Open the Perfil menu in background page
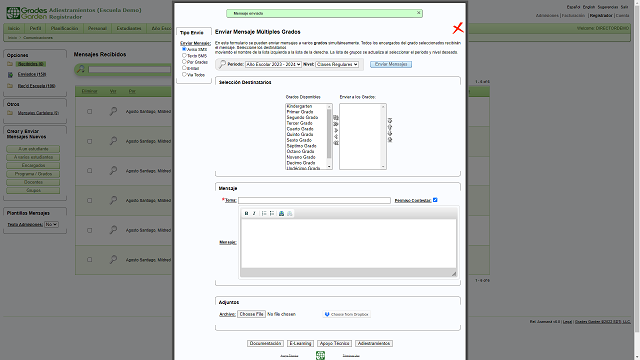Screen dimensions: 640x360 coord(35,29)
